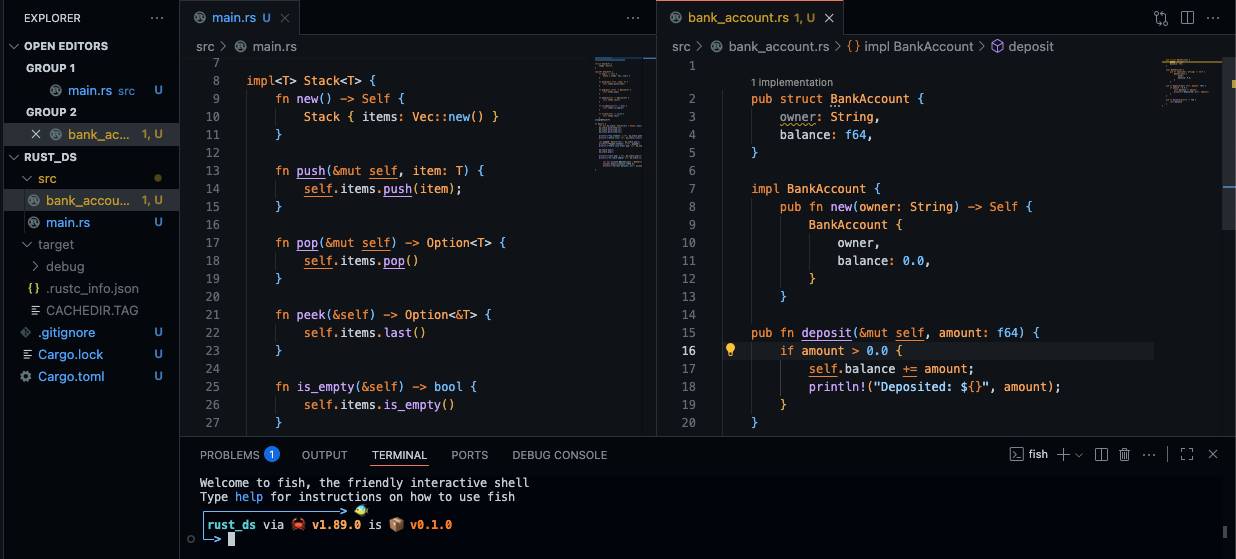Open the Output panel tab
The width and height of the screenshot is (1236, 559).
(325, 454)
